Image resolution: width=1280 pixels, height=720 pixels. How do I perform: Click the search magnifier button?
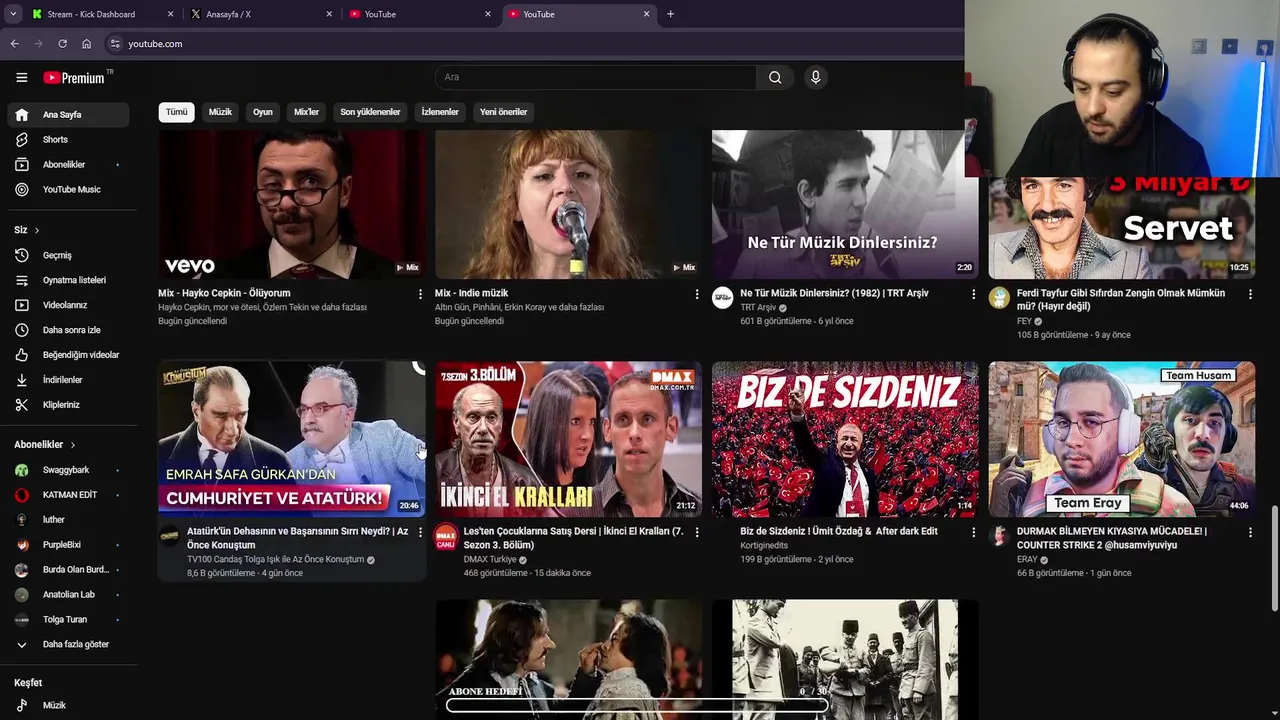[775, 77]
